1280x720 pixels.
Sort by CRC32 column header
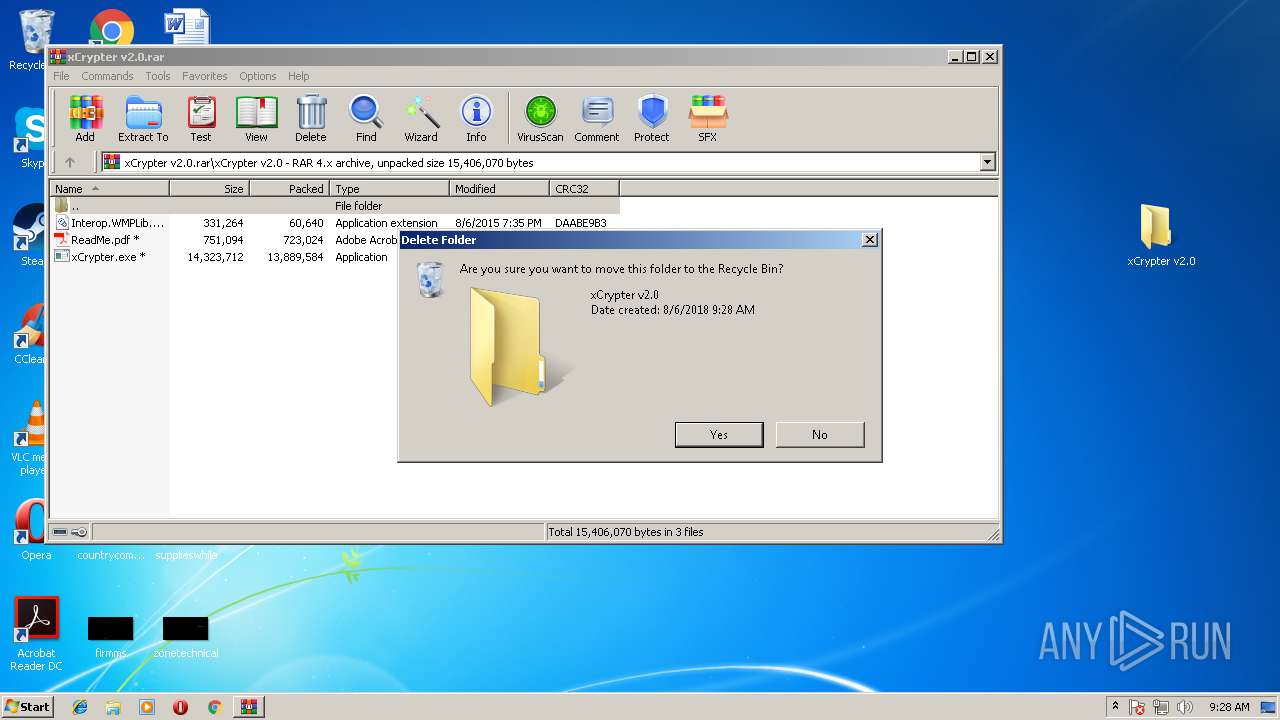[585, 188]
